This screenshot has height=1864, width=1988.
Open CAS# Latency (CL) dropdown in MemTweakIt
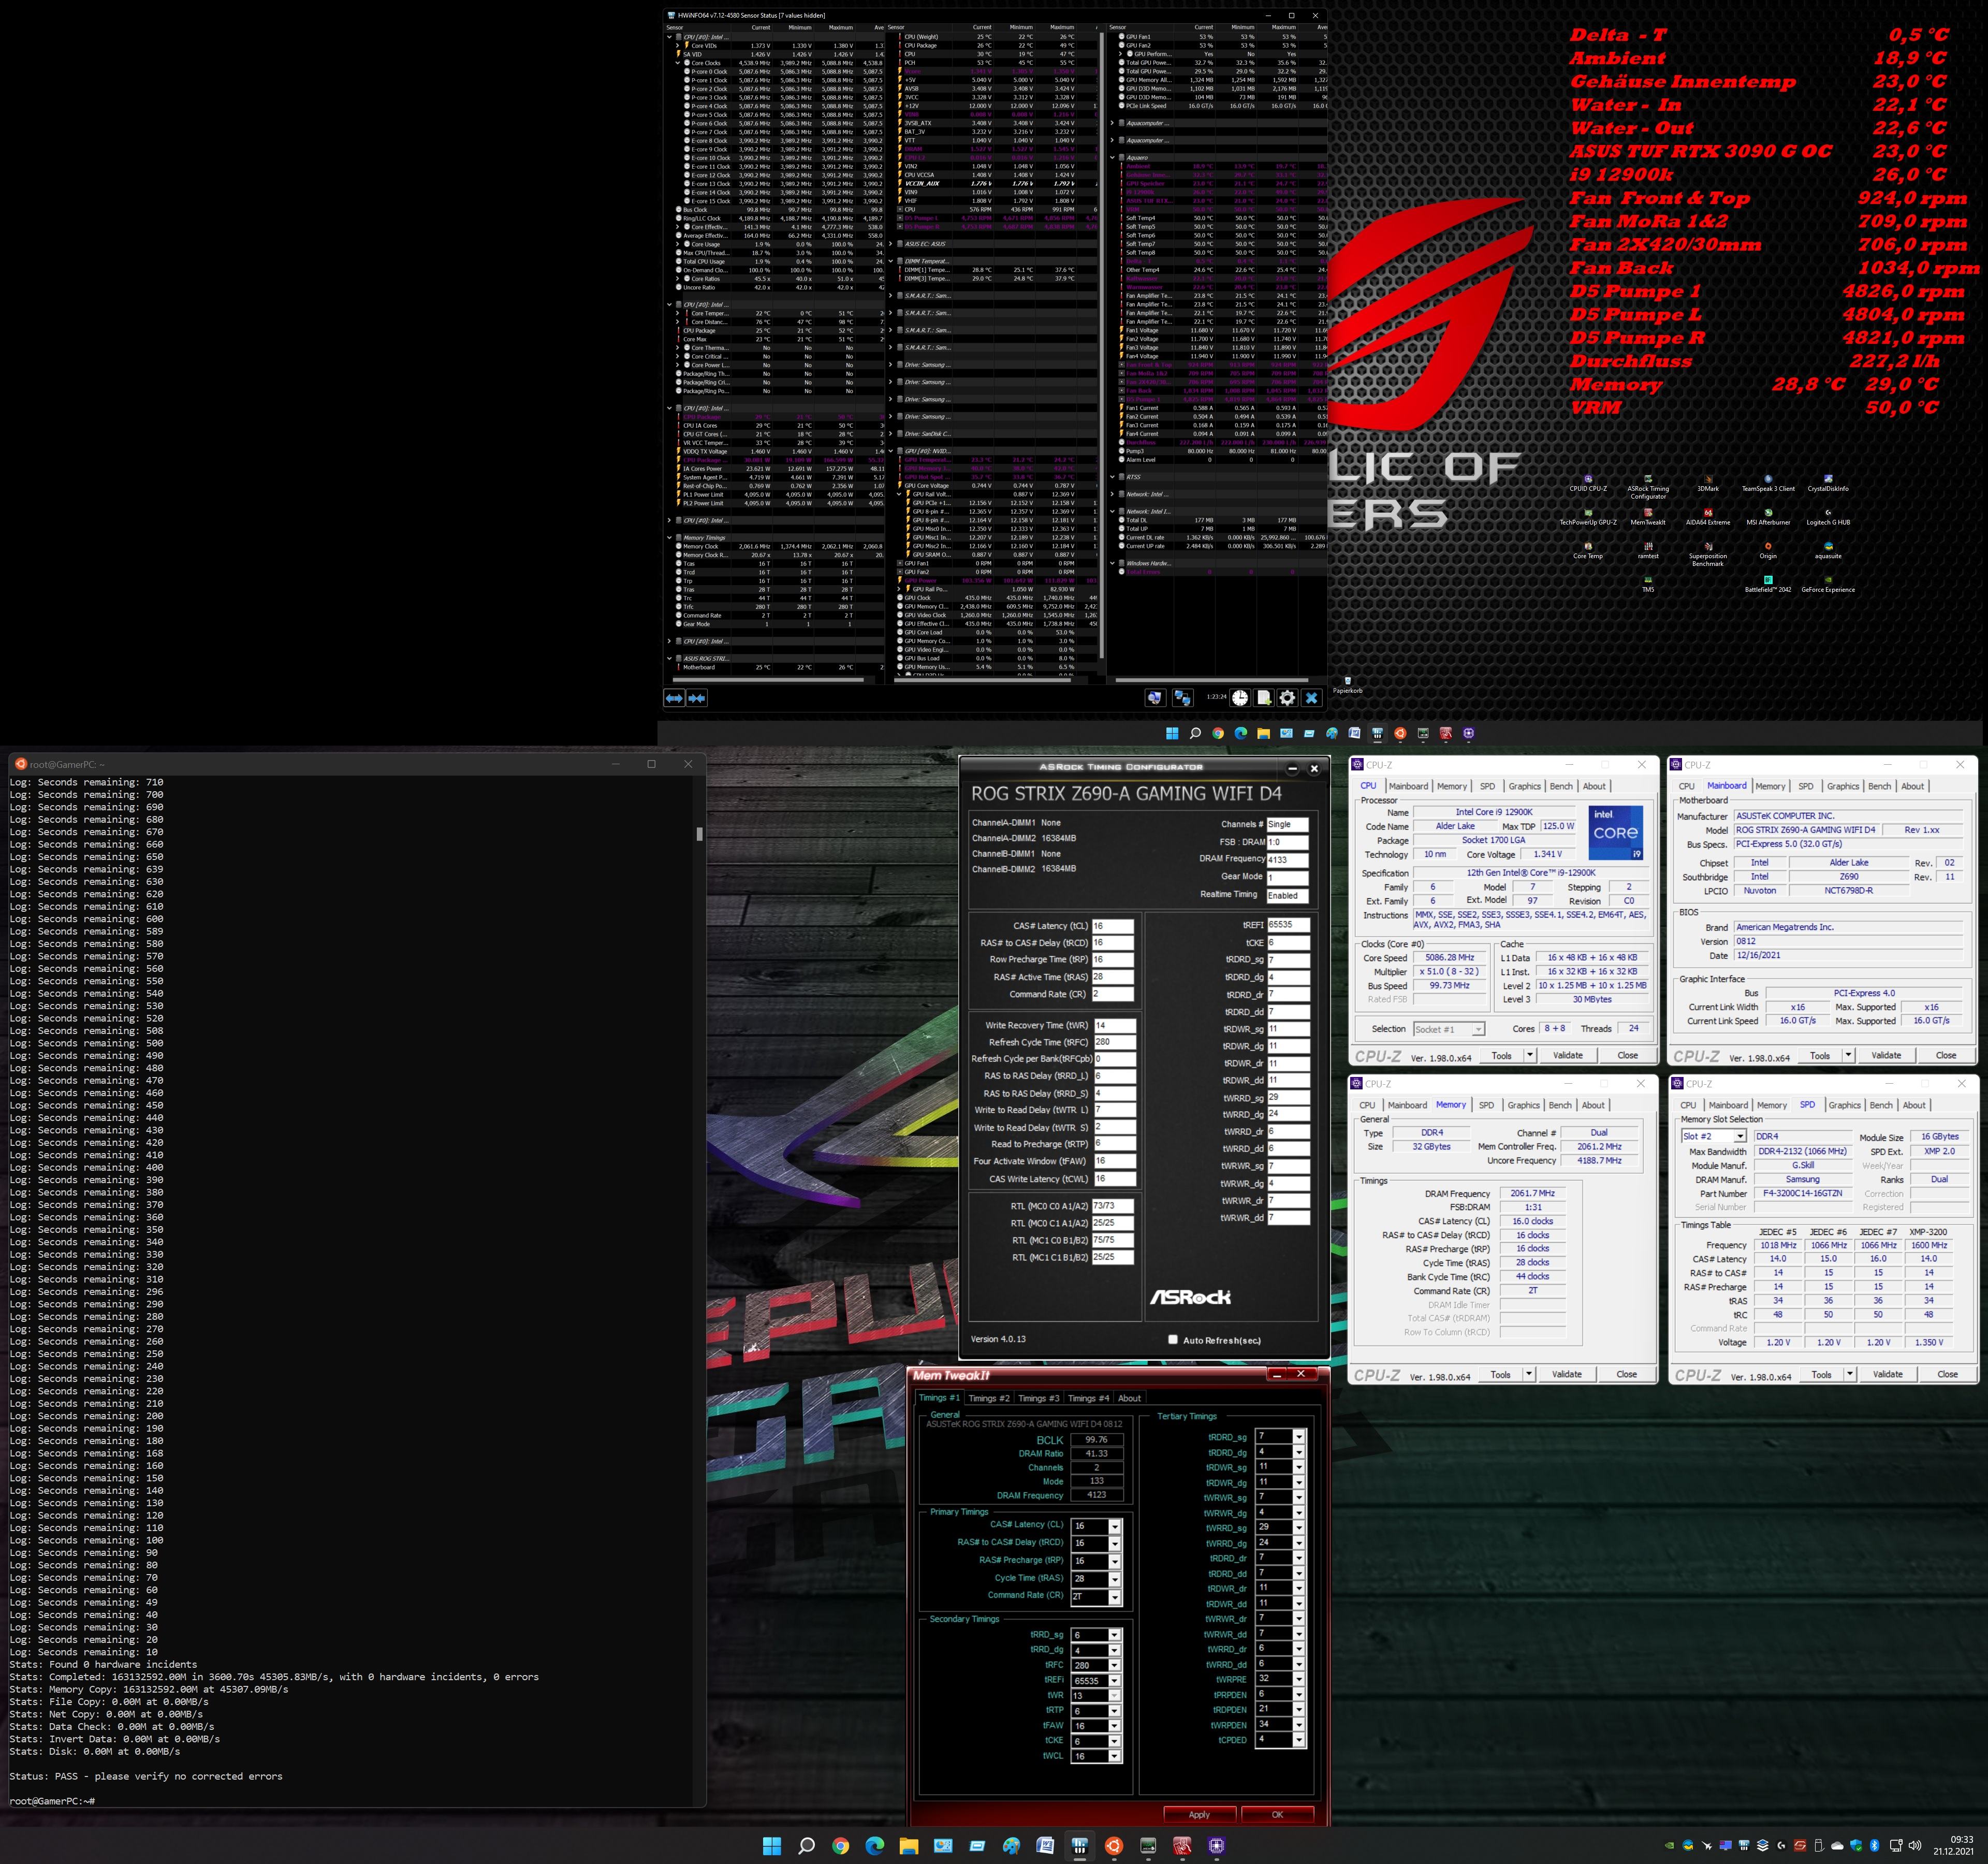1115,1526
